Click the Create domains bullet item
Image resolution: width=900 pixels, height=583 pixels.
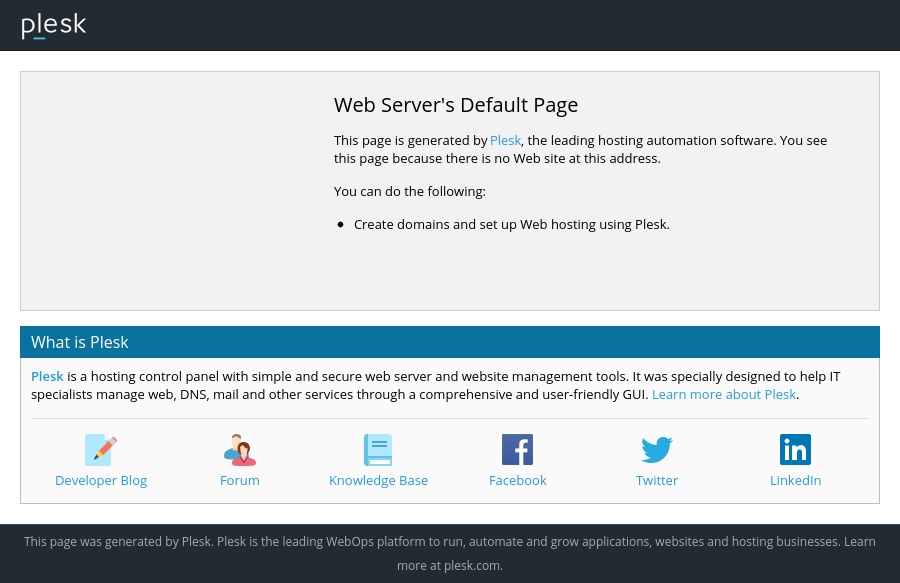[511, 225]
